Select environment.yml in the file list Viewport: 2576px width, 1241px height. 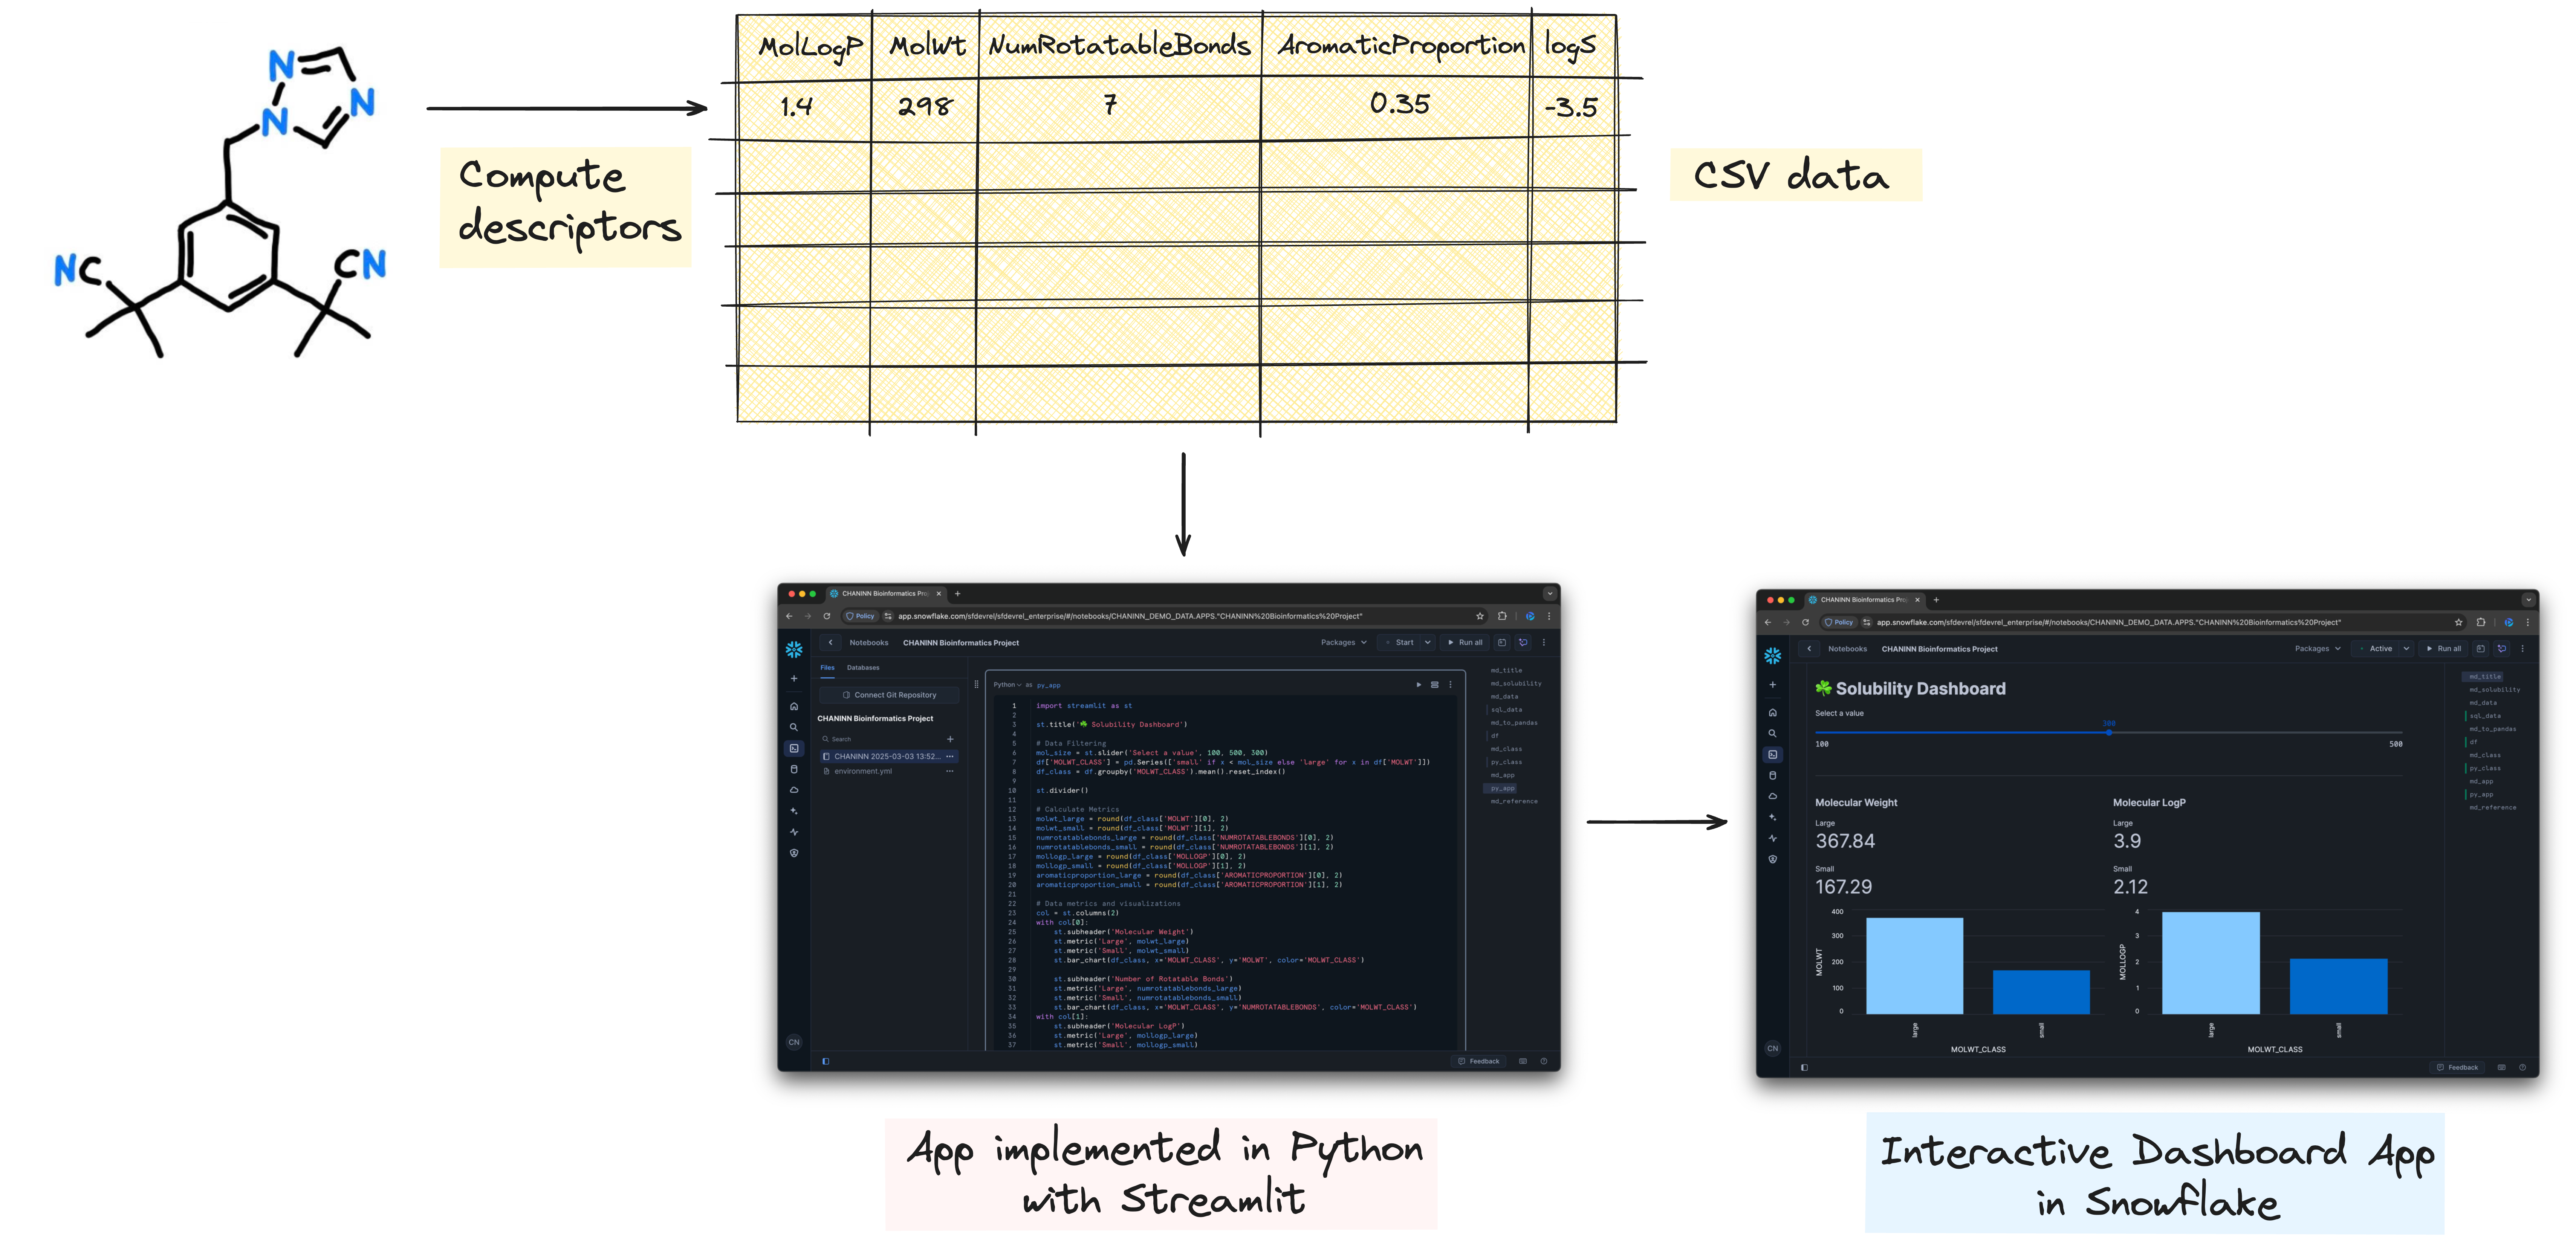point(863,771)
